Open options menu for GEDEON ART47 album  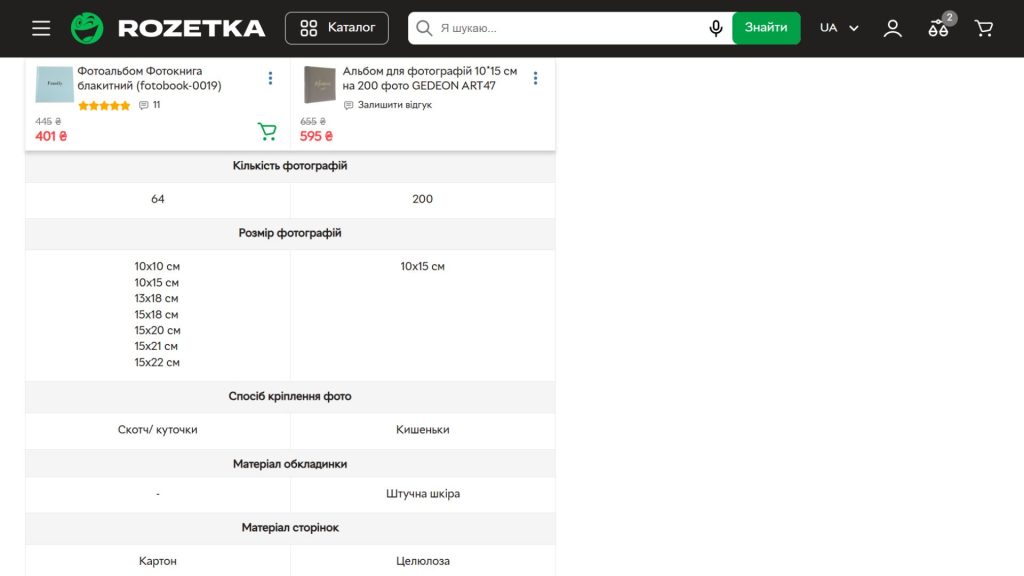tap(535, 78)
